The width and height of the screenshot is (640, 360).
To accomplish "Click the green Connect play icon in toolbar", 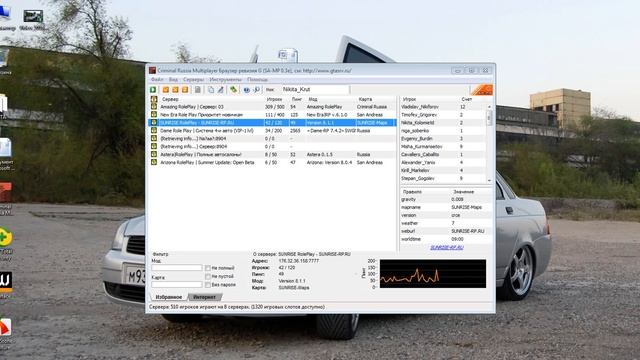I will coord(153,90).
